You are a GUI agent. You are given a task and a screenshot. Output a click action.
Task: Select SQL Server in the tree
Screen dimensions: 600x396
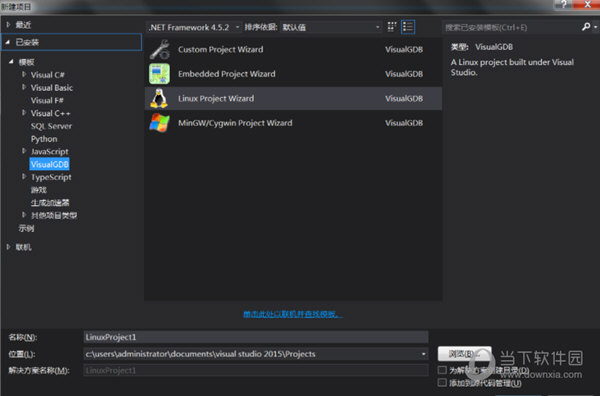51,126
